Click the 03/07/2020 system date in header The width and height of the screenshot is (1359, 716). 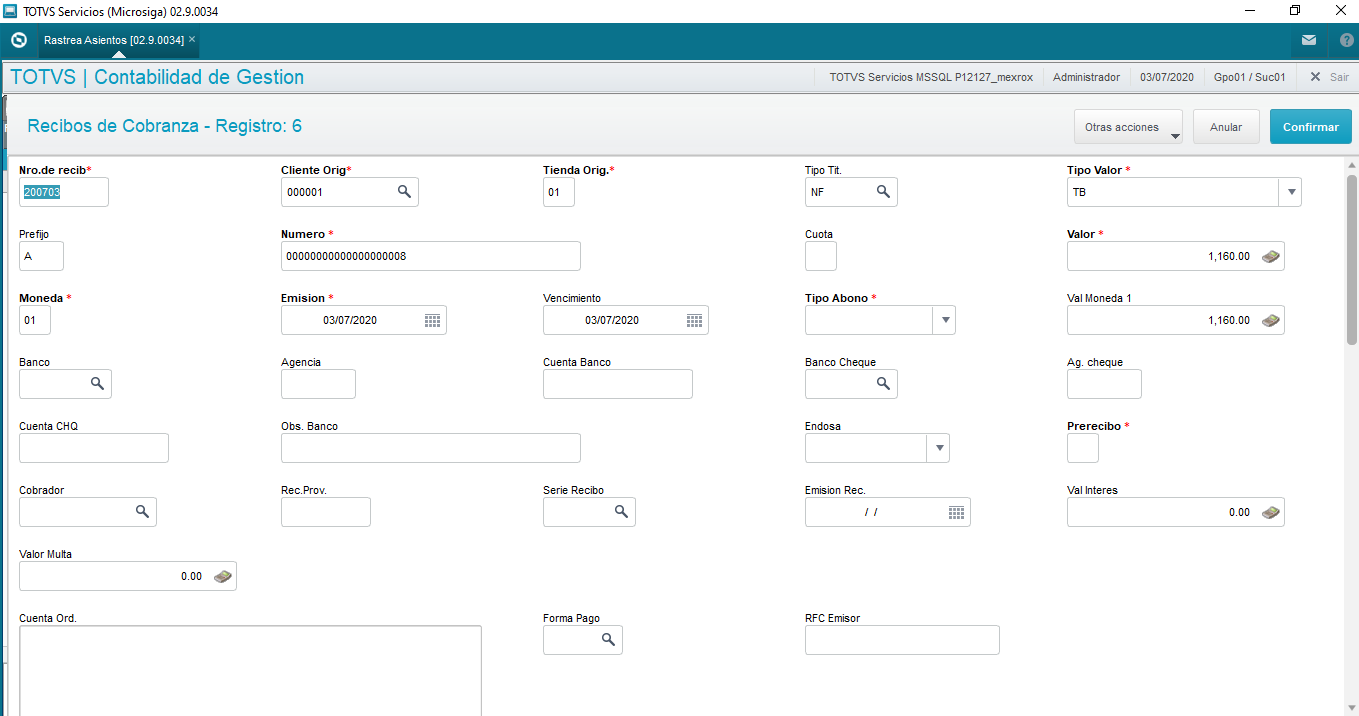point(1167,77)
